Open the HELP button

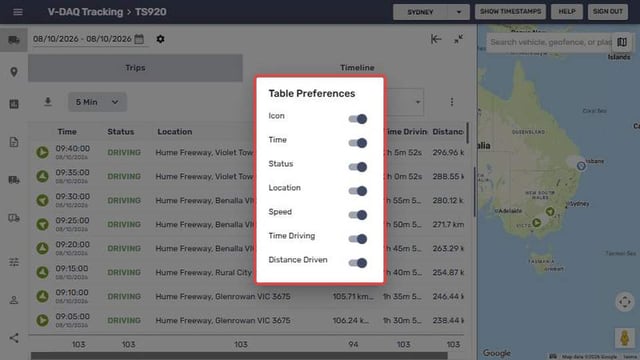point(567,11)
